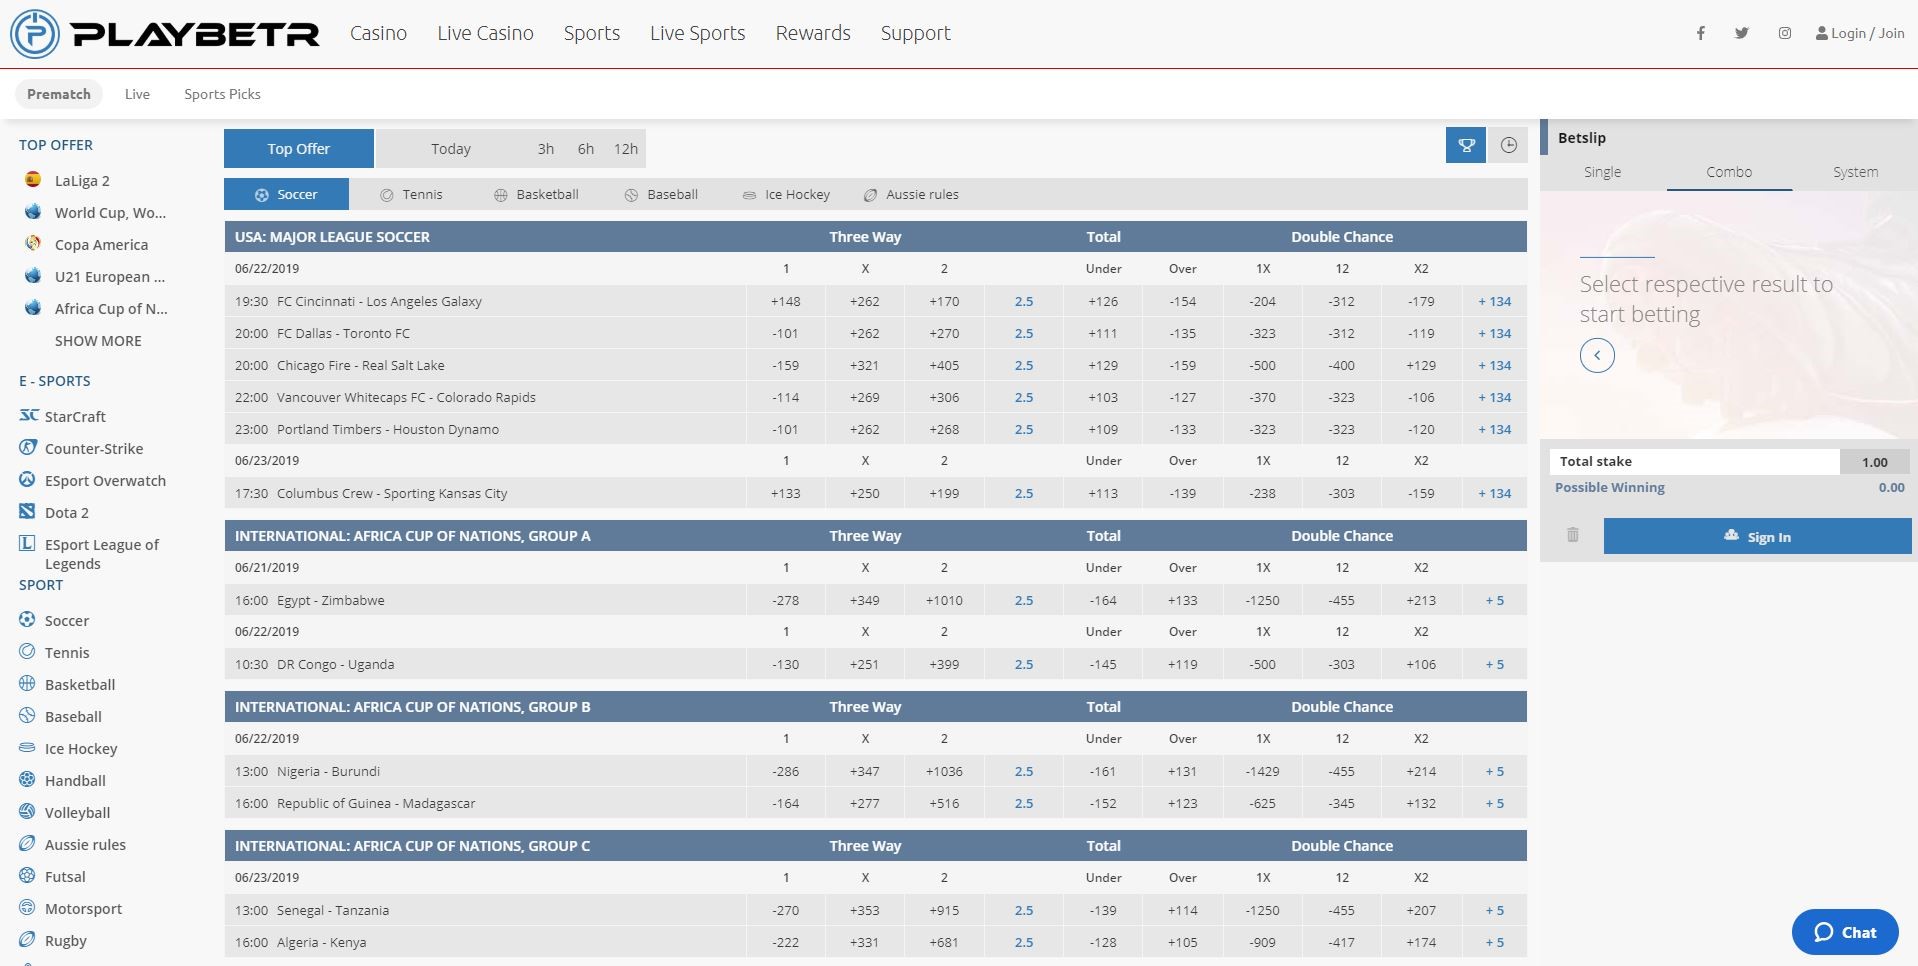Pick +148 odds for FC Cincinnati win
Viewport: 1918px width, 966px height.
(786, 301)
